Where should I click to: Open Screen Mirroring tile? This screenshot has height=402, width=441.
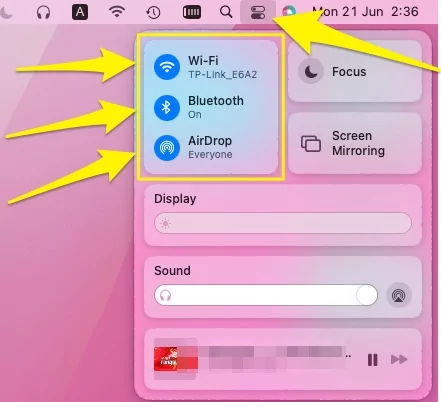(x=355, y=143)
